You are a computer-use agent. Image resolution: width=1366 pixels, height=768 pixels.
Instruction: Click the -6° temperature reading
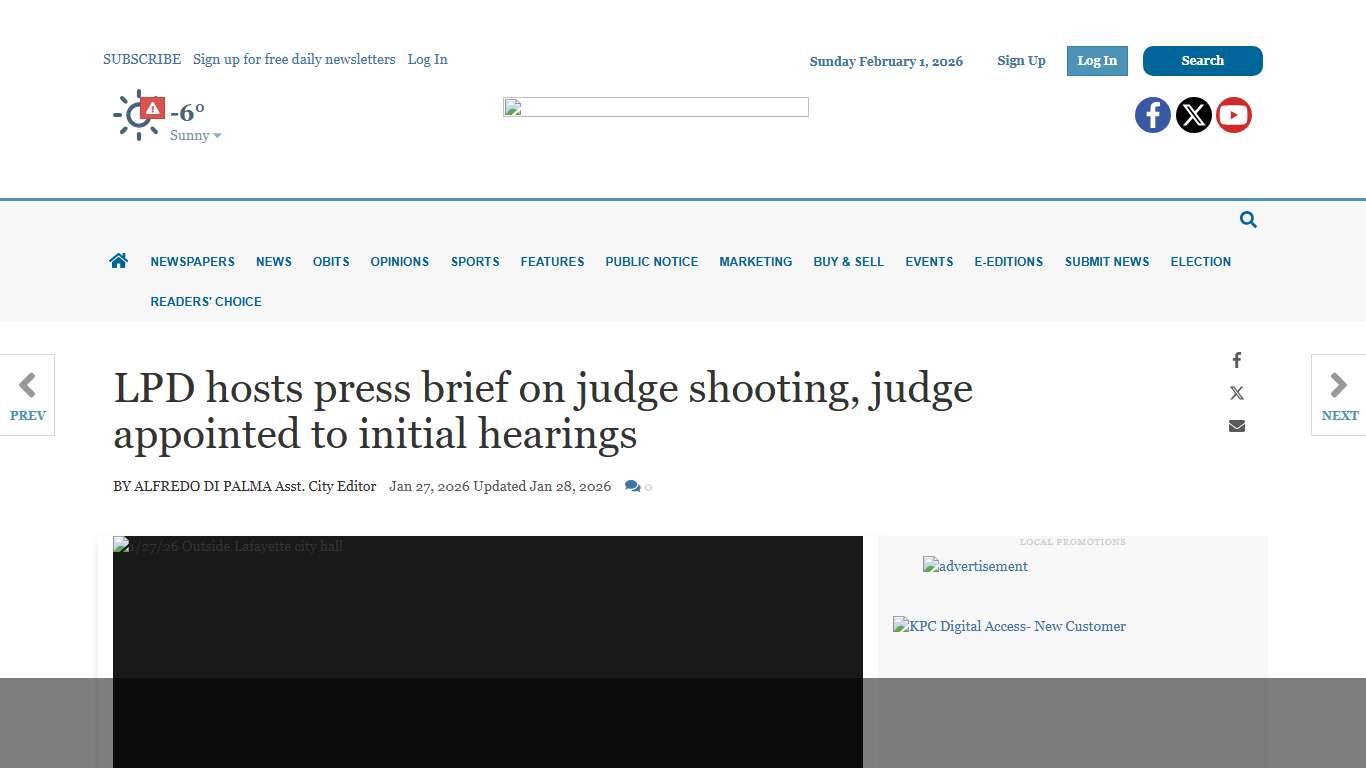[188, 112]
